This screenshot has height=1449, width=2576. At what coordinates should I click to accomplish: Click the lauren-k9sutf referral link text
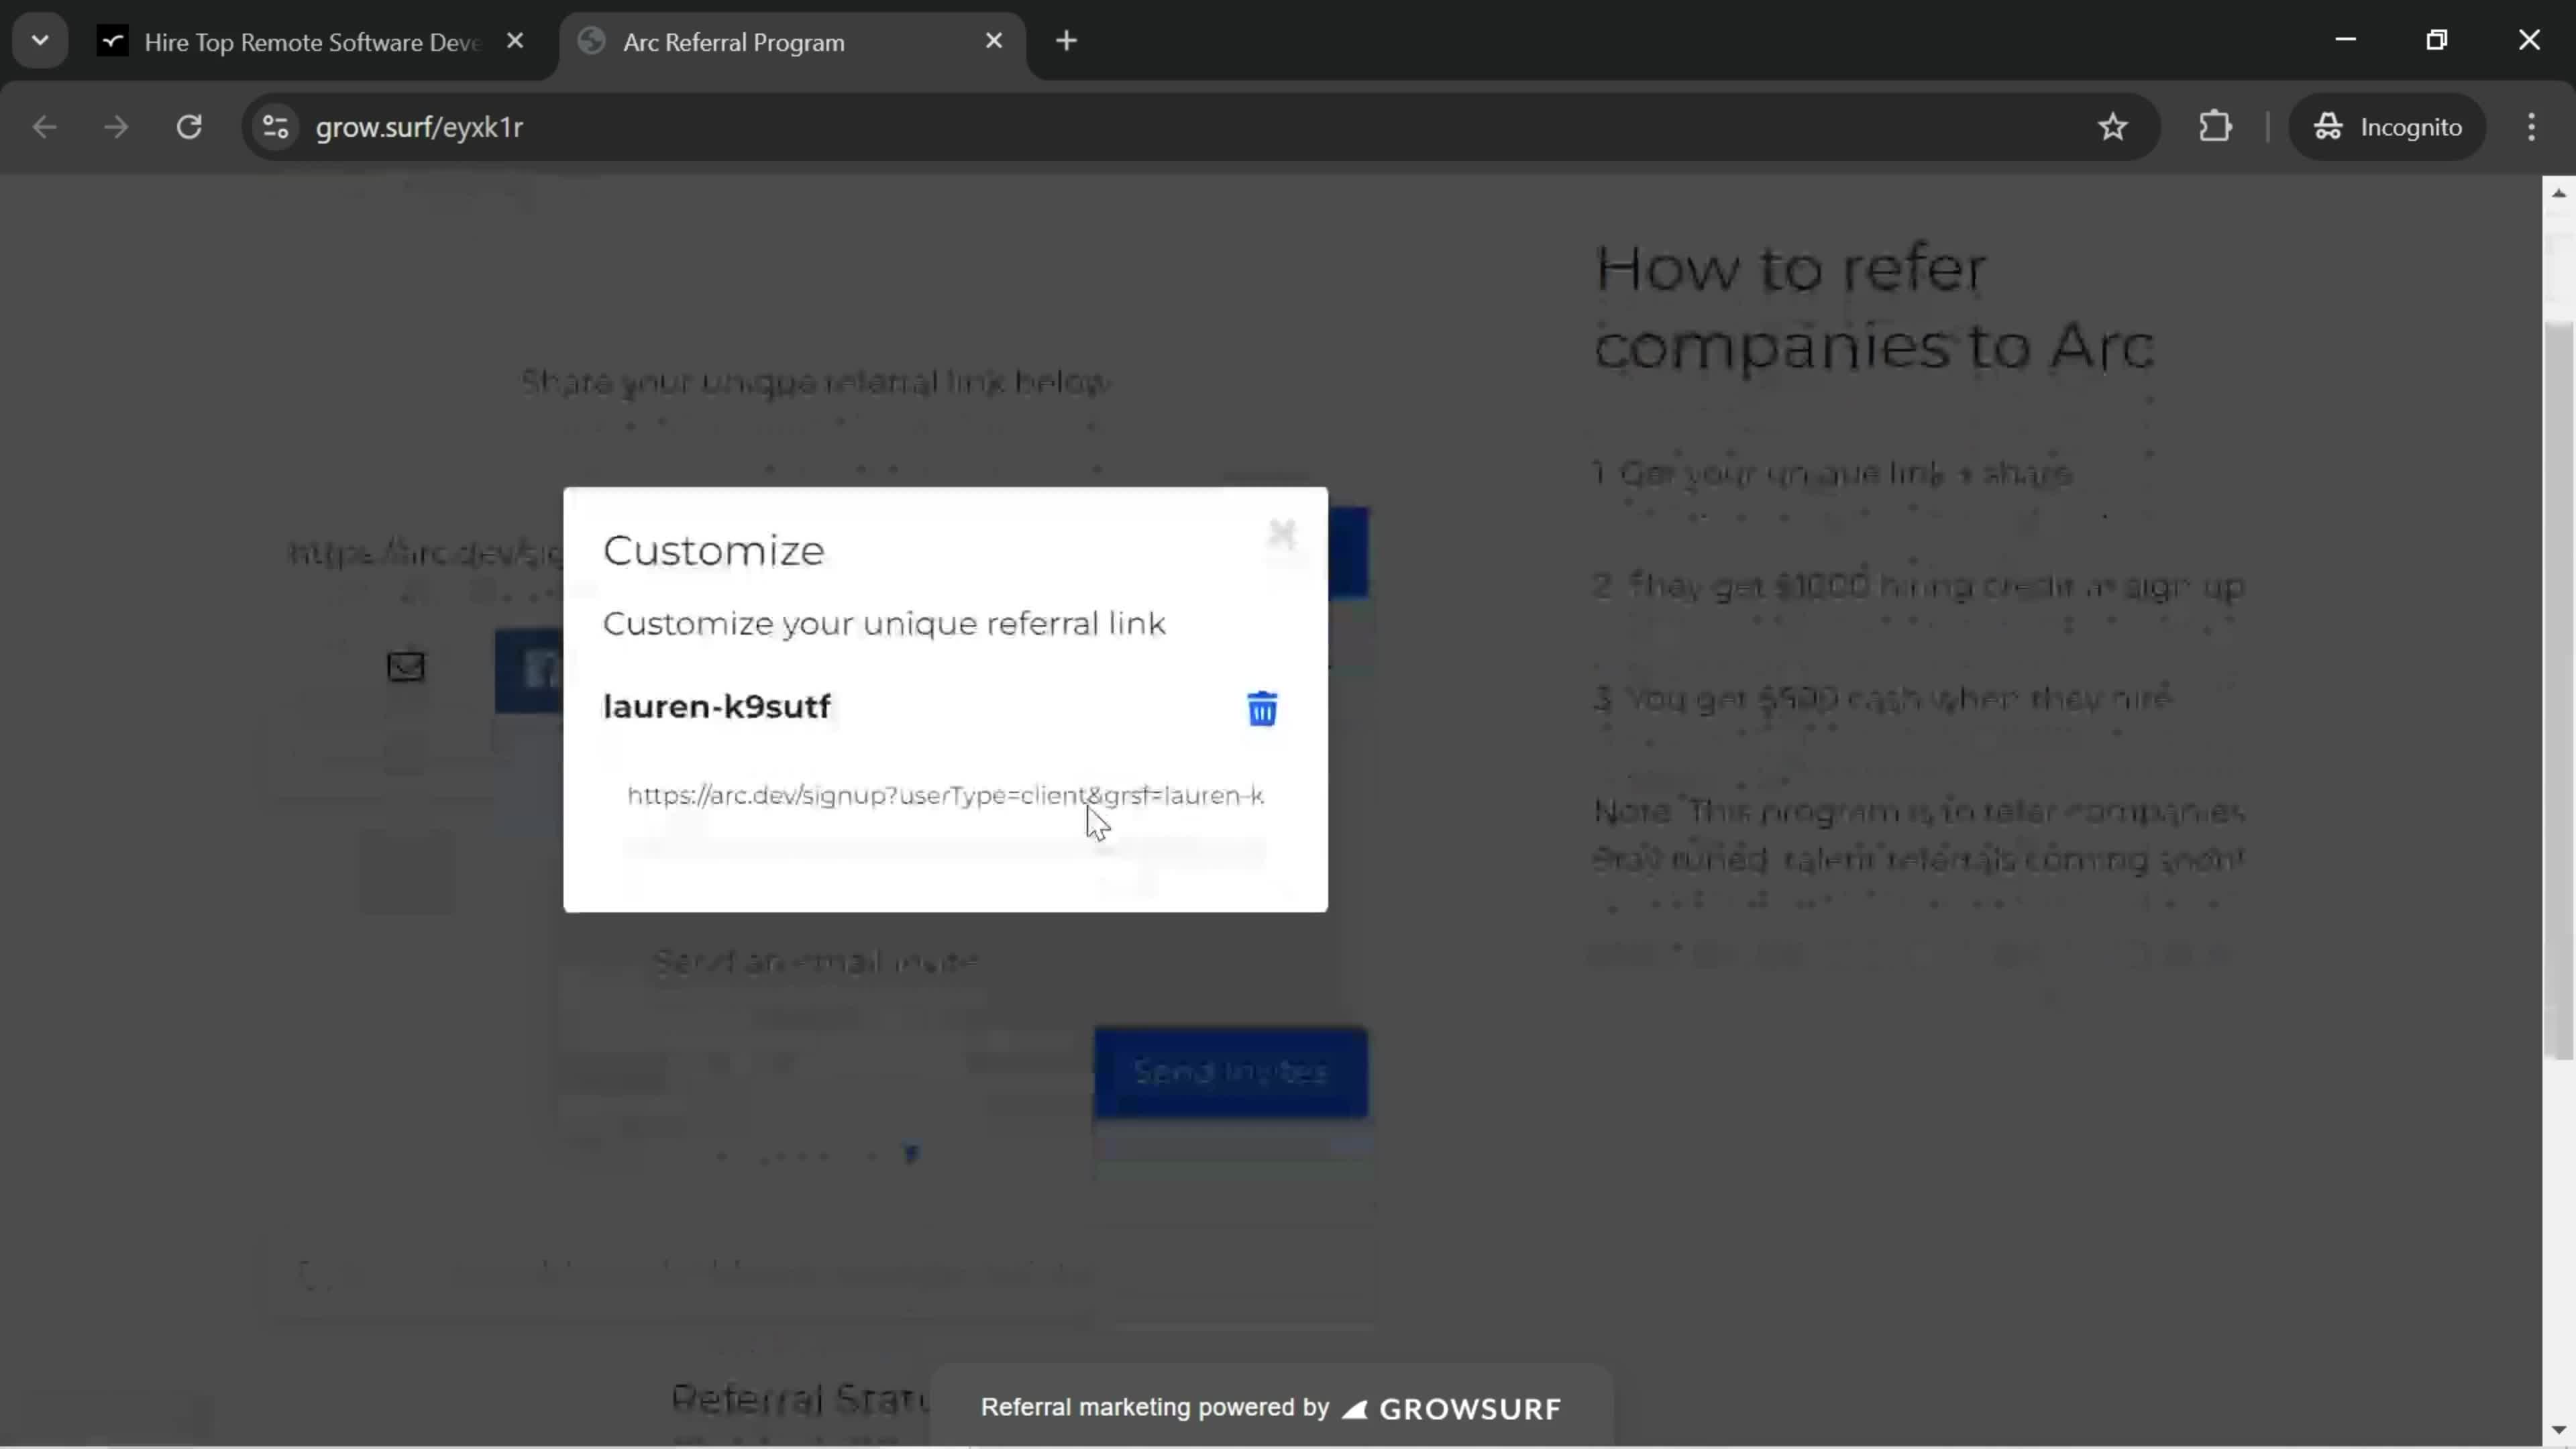coord(716,704)
